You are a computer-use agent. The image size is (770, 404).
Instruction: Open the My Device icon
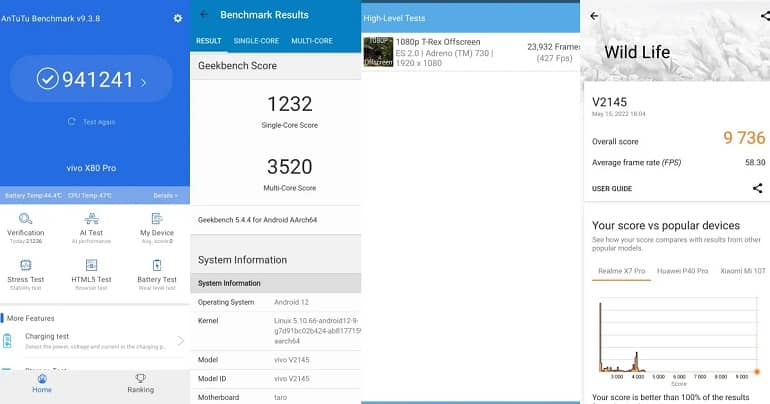pyautogui.click(x=157, y=218)
